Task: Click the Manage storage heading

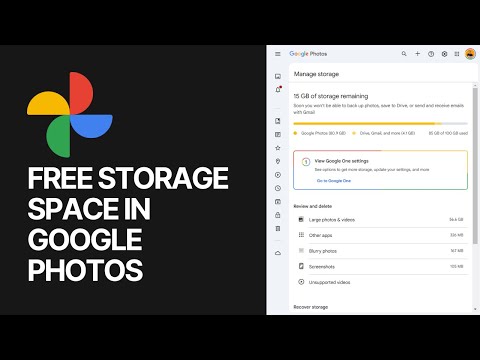Action: click(x=316, y=74)
